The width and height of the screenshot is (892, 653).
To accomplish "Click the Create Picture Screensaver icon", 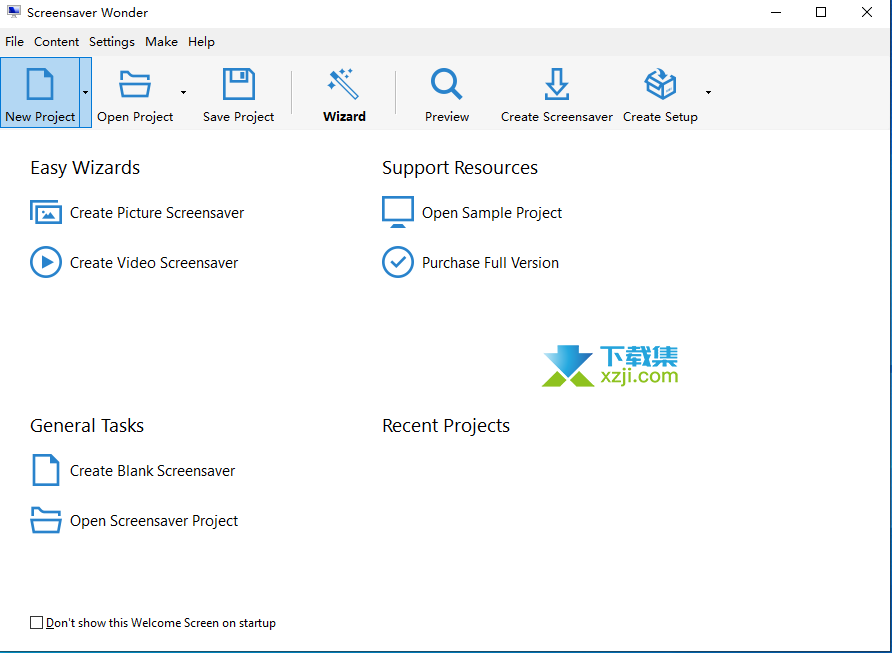I will (x=46, y=212).
